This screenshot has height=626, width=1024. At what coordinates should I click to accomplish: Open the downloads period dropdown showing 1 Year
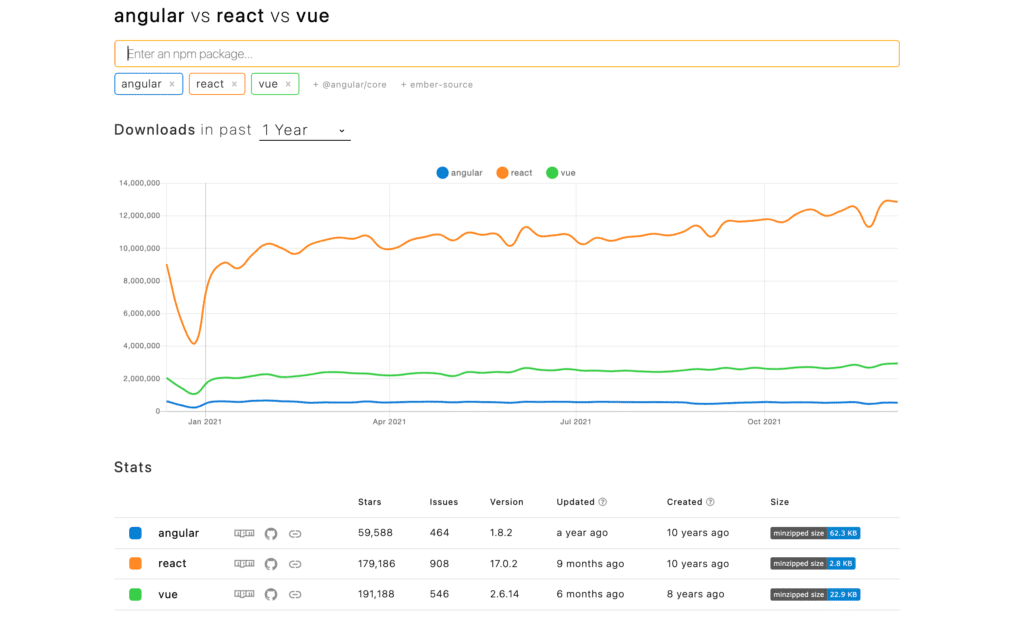pyautogui.click(x=305, y=131)
